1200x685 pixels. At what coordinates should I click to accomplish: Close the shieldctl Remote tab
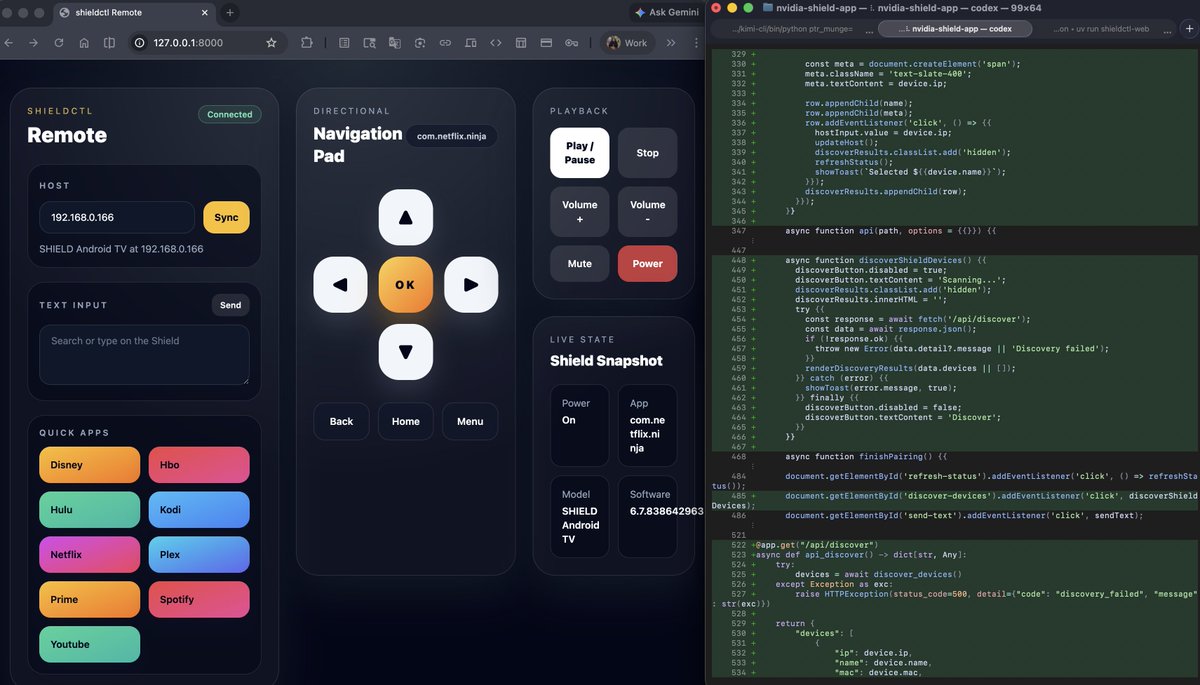[204, 13]
